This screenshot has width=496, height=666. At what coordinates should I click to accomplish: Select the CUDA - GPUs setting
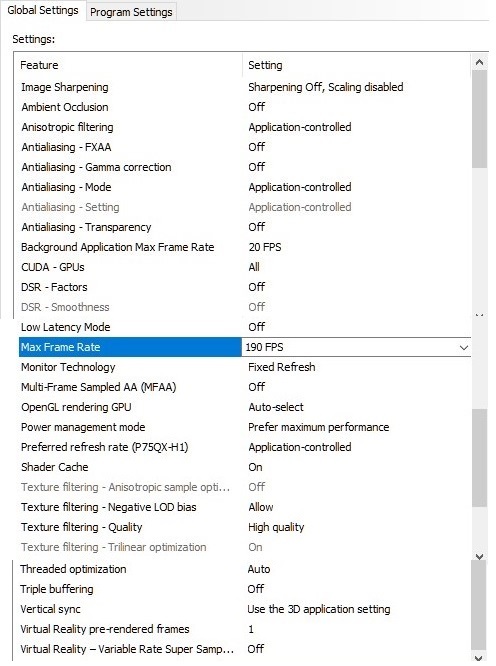point(254,267)
